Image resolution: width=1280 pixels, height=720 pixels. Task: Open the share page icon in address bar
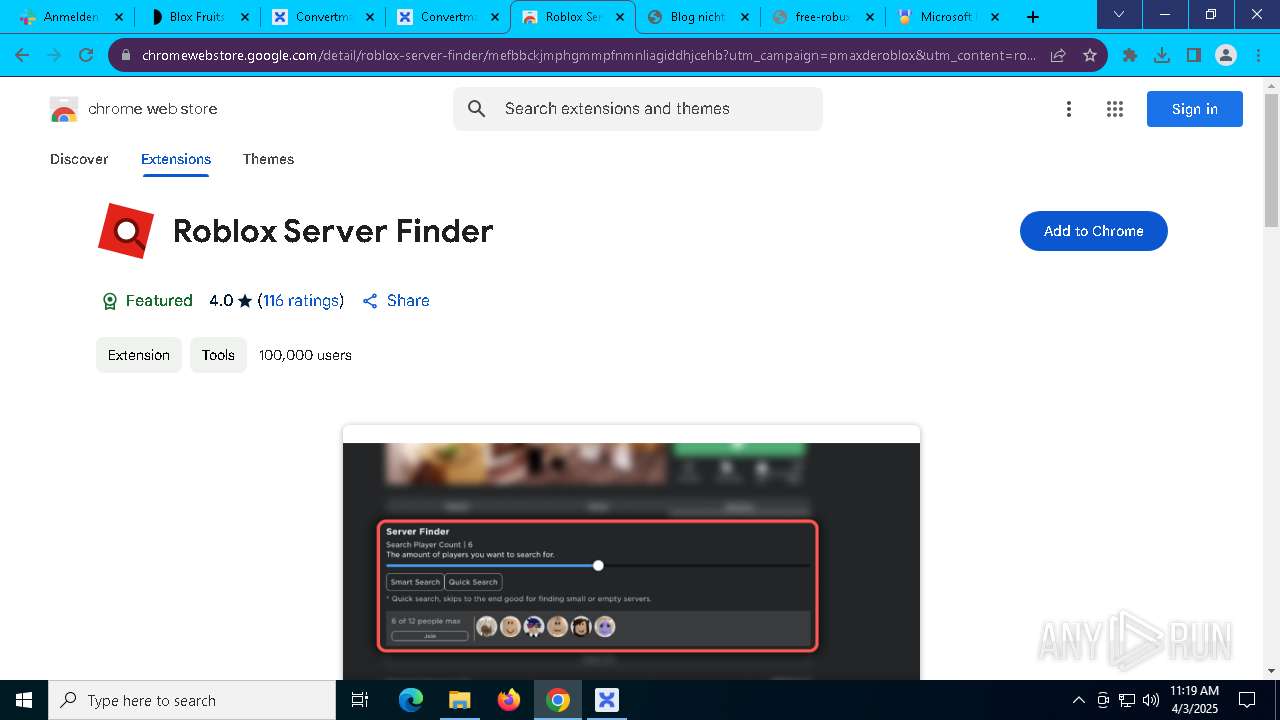click(x=1058, y=55)
